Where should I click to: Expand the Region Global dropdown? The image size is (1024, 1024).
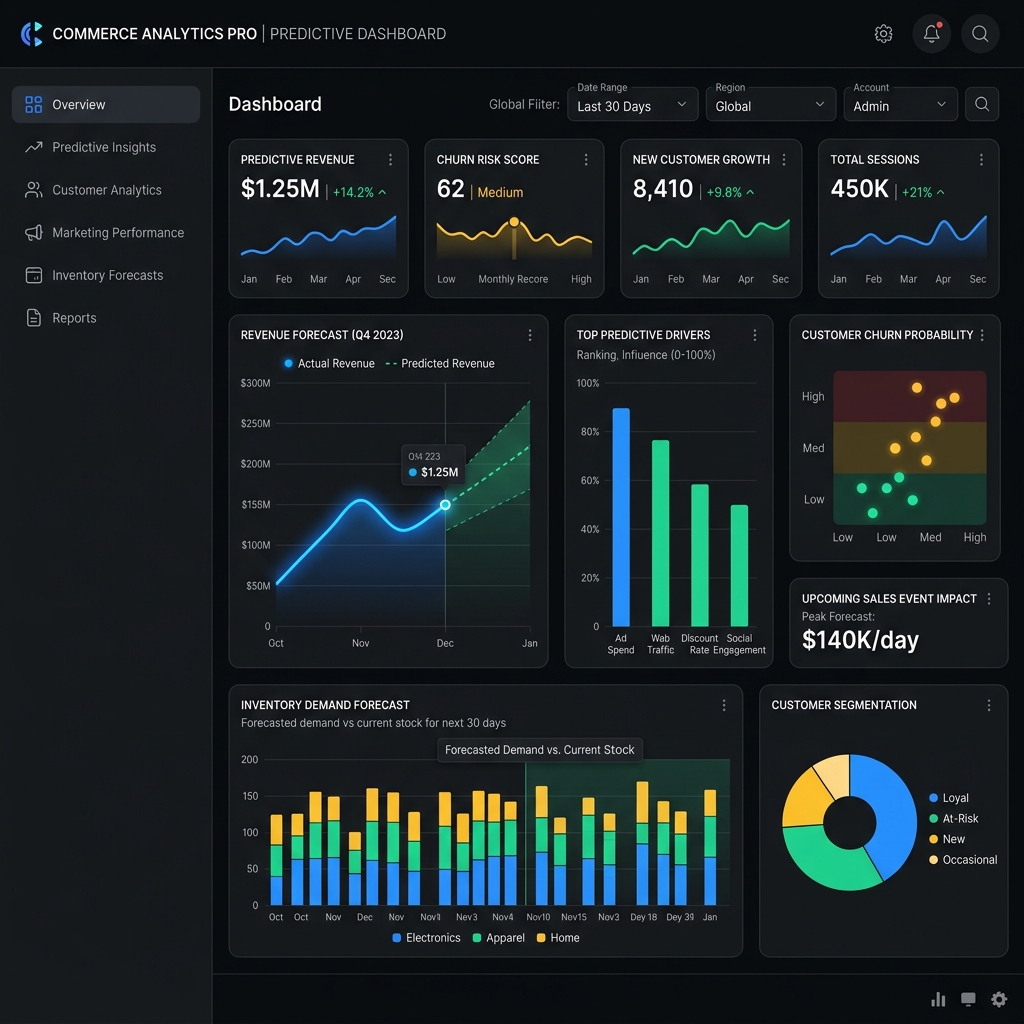tap(770, 105)
